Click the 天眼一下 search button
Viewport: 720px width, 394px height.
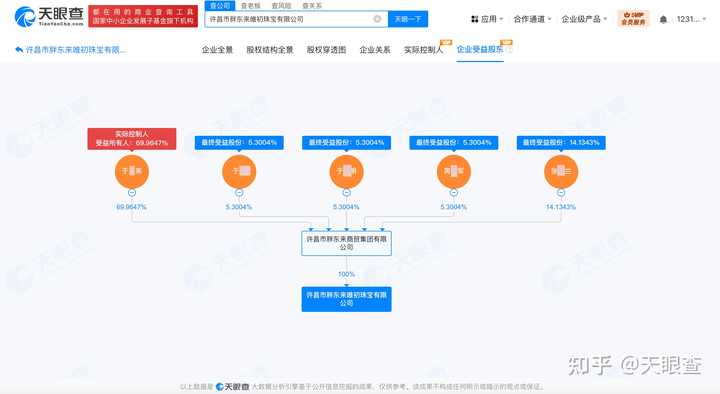(408, 19)
